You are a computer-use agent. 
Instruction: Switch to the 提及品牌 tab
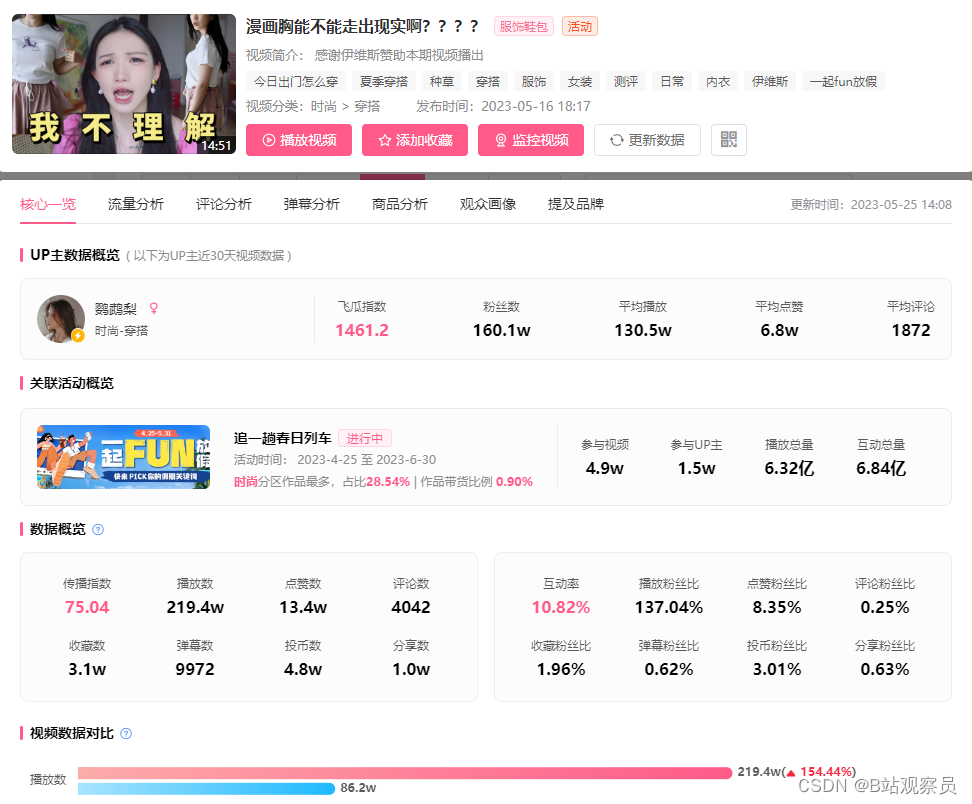[x=576, y=204]
